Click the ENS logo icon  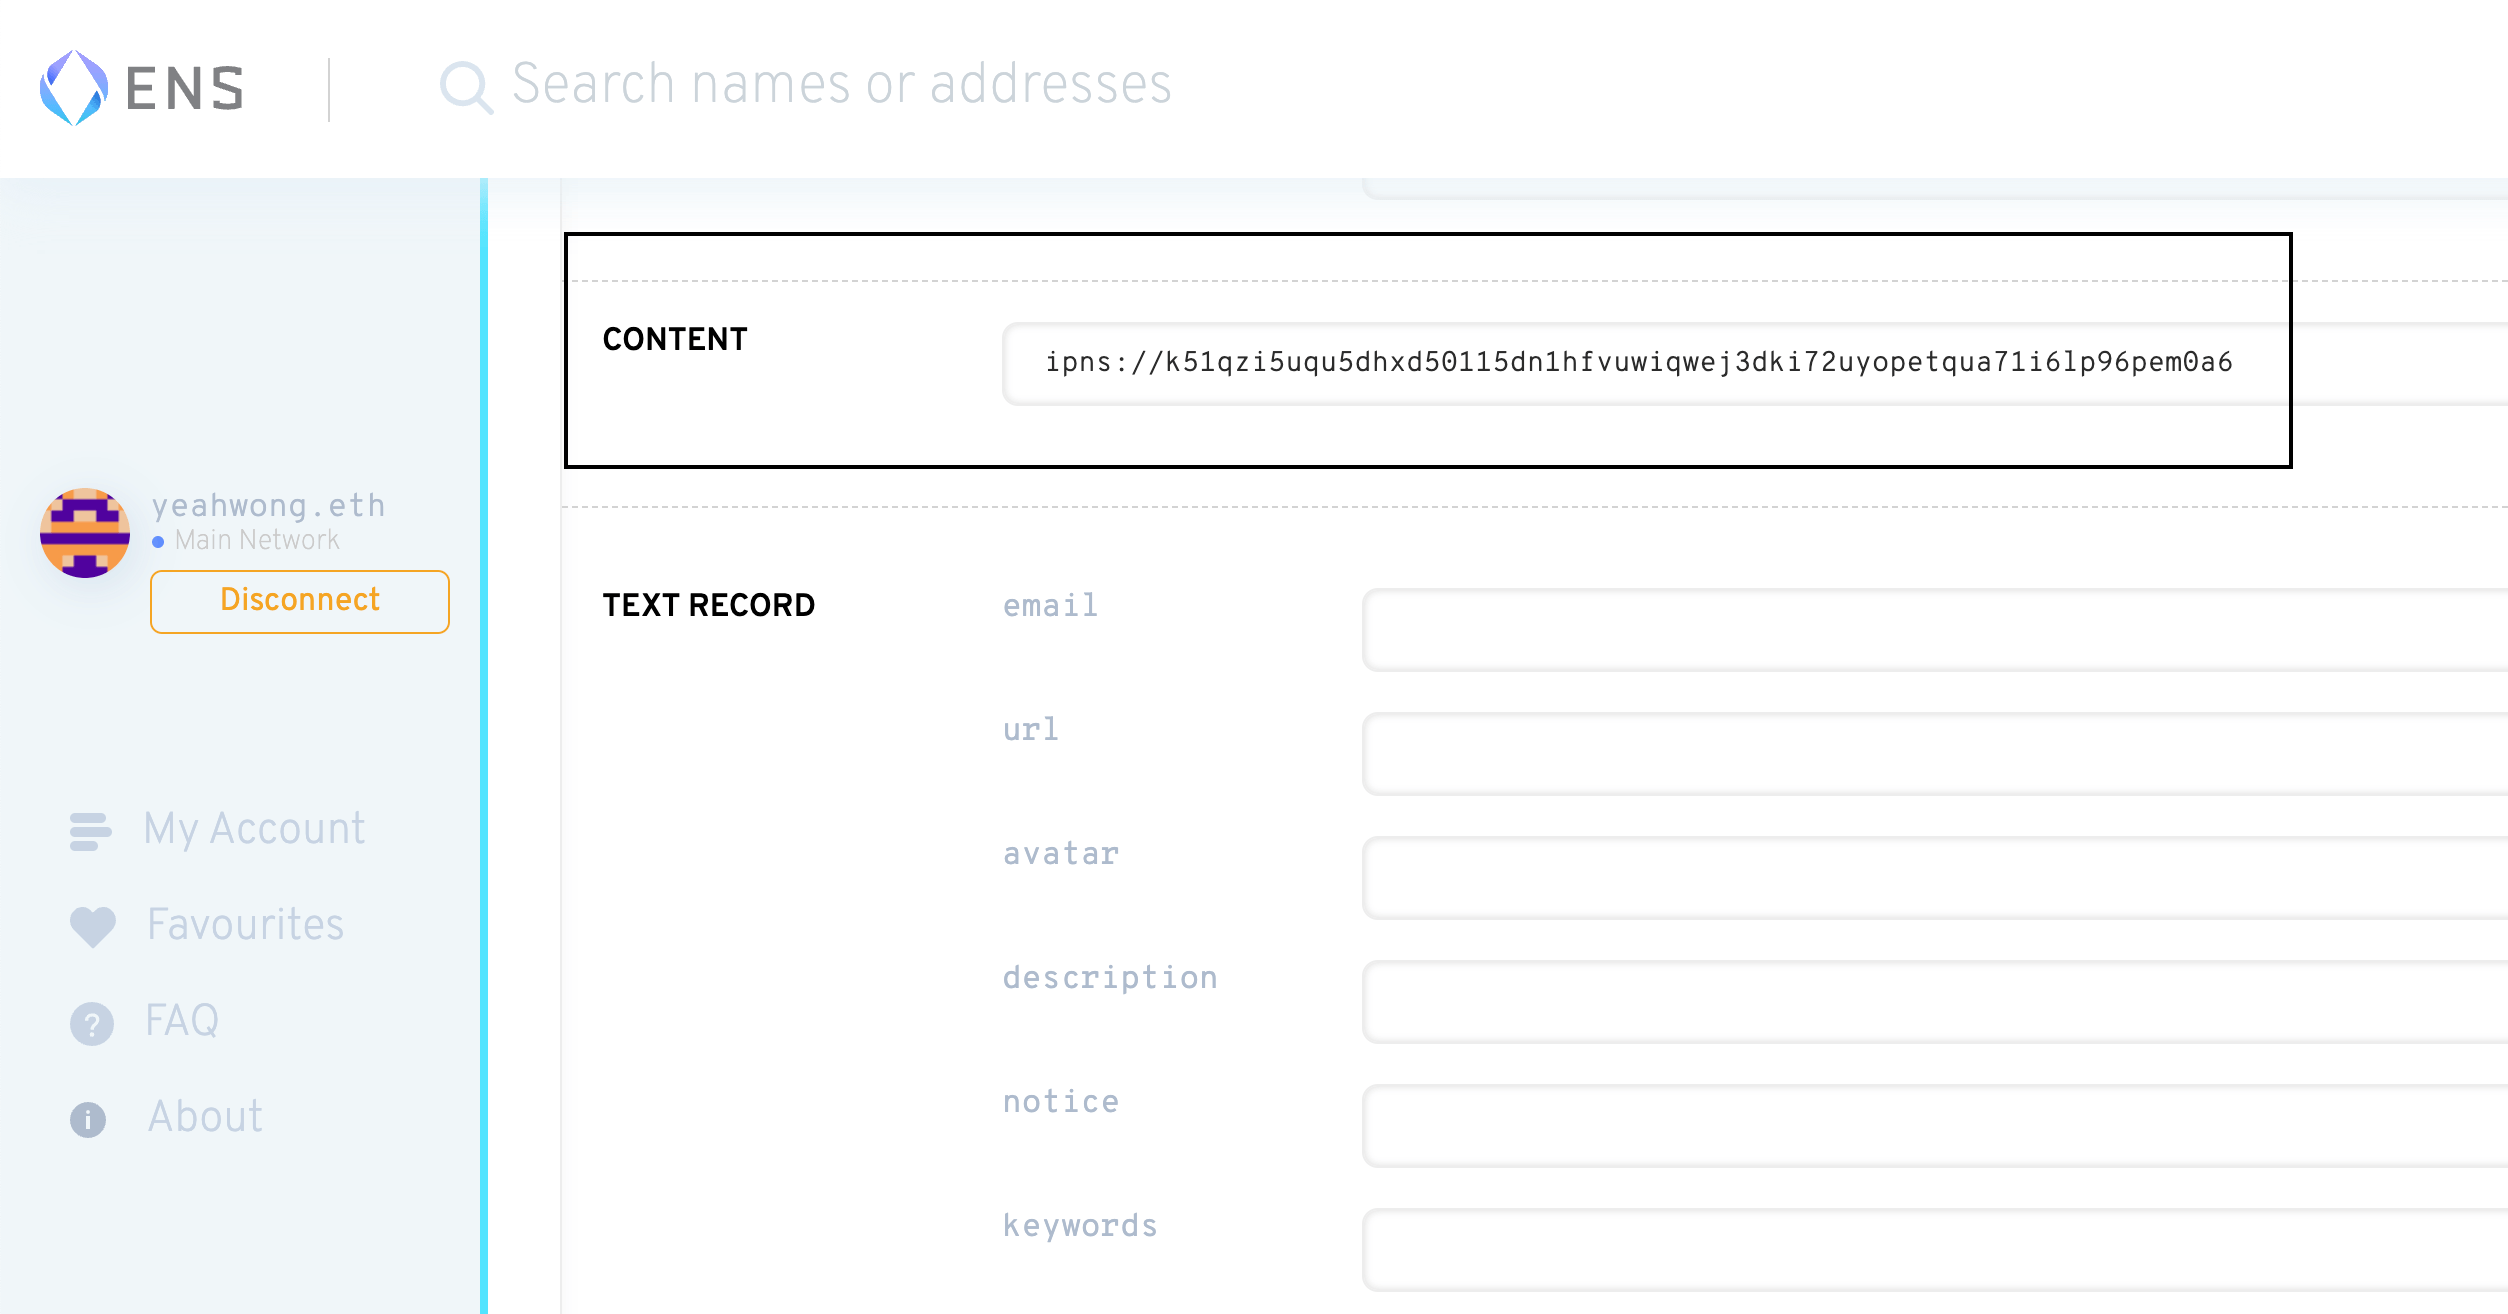pos(73,88)
